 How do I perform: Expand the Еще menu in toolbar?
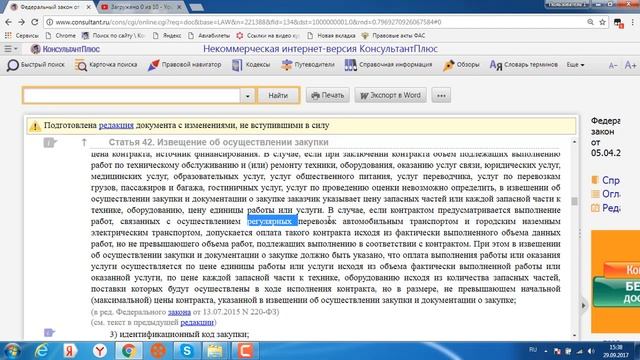coord(575,64)
